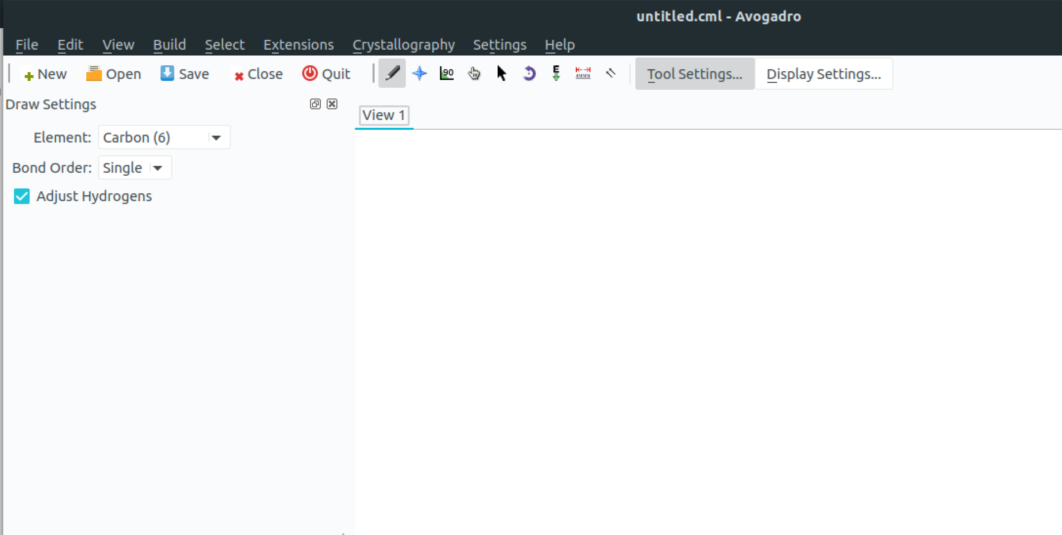Image resolution: width=1062 pixels, height=535 pixels.
Task: Enable the Auto Rotate tool
Action: coord(529,74)
